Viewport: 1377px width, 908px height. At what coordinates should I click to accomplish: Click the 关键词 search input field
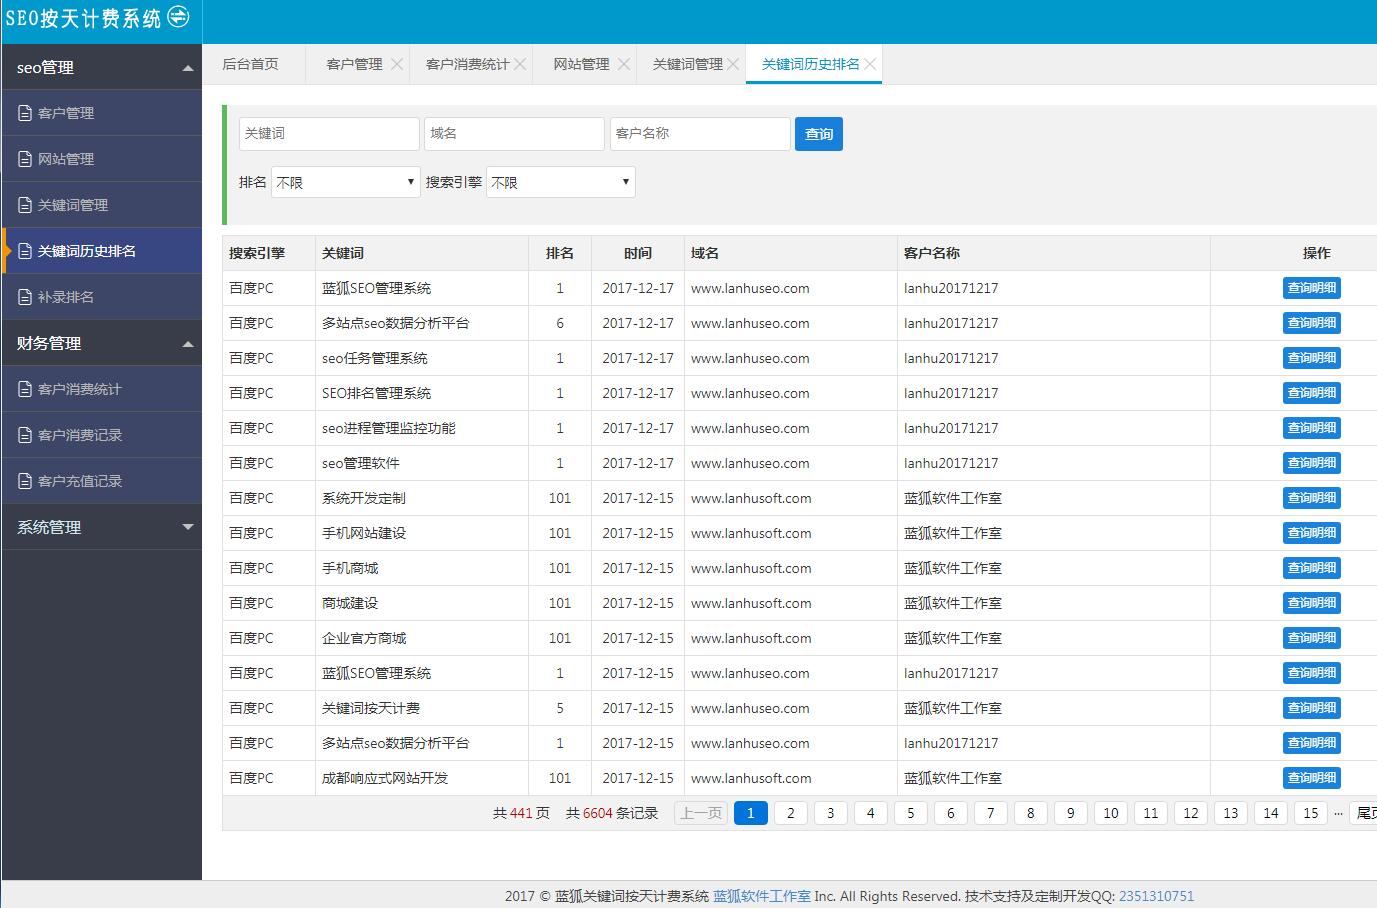(329, 133)
